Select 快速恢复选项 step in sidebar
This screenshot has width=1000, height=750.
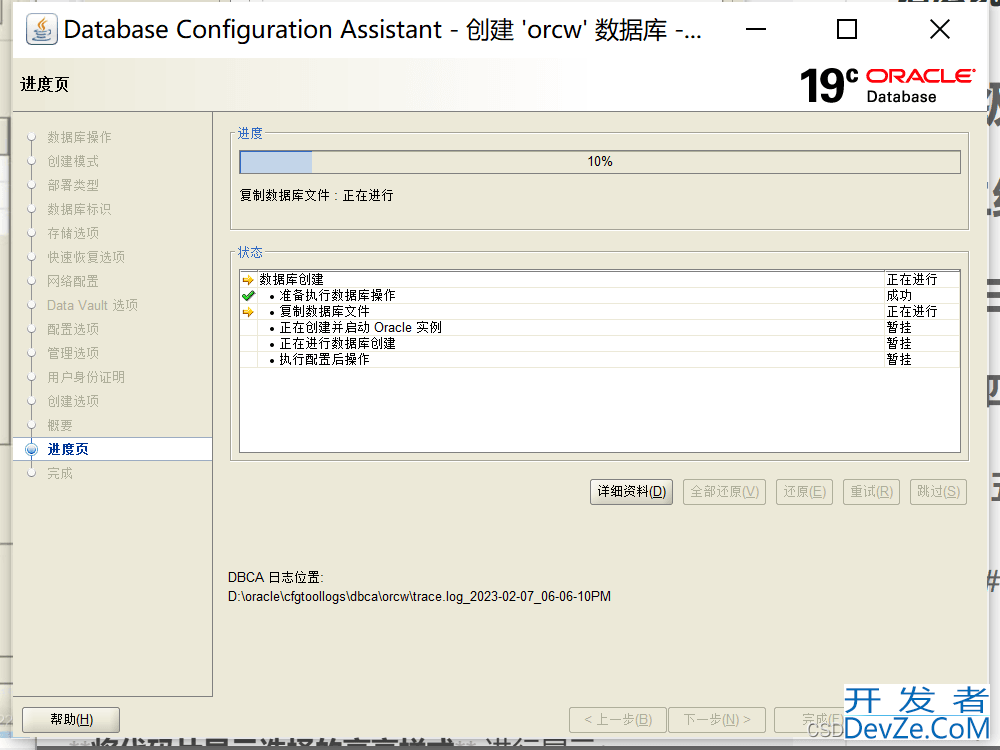coord(86,258)
